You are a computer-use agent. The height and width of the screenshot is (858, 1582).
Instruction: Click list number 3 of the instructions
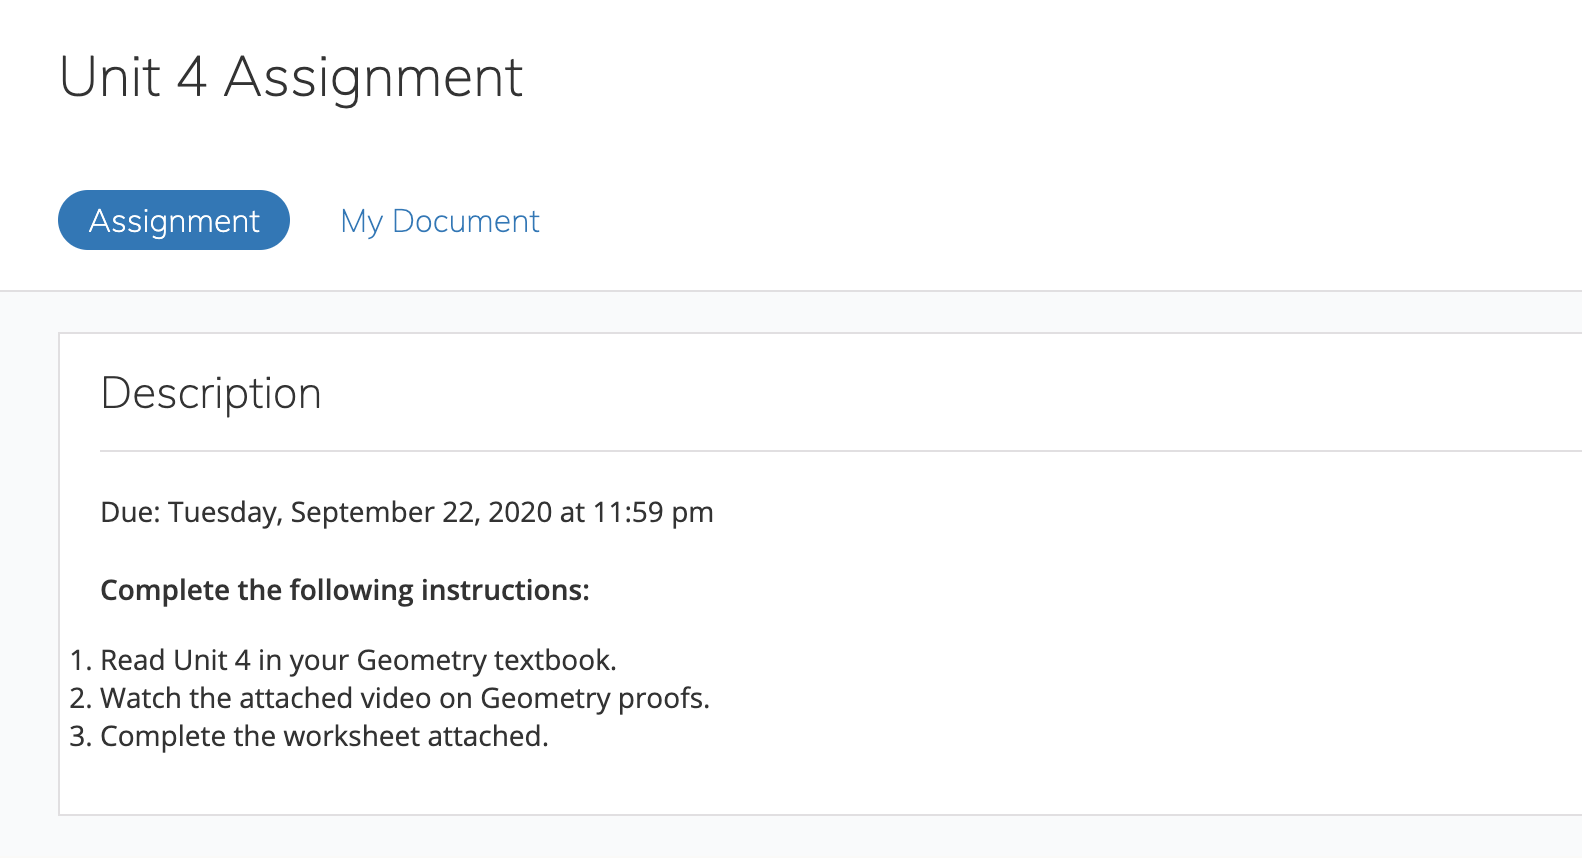point(80,736)
